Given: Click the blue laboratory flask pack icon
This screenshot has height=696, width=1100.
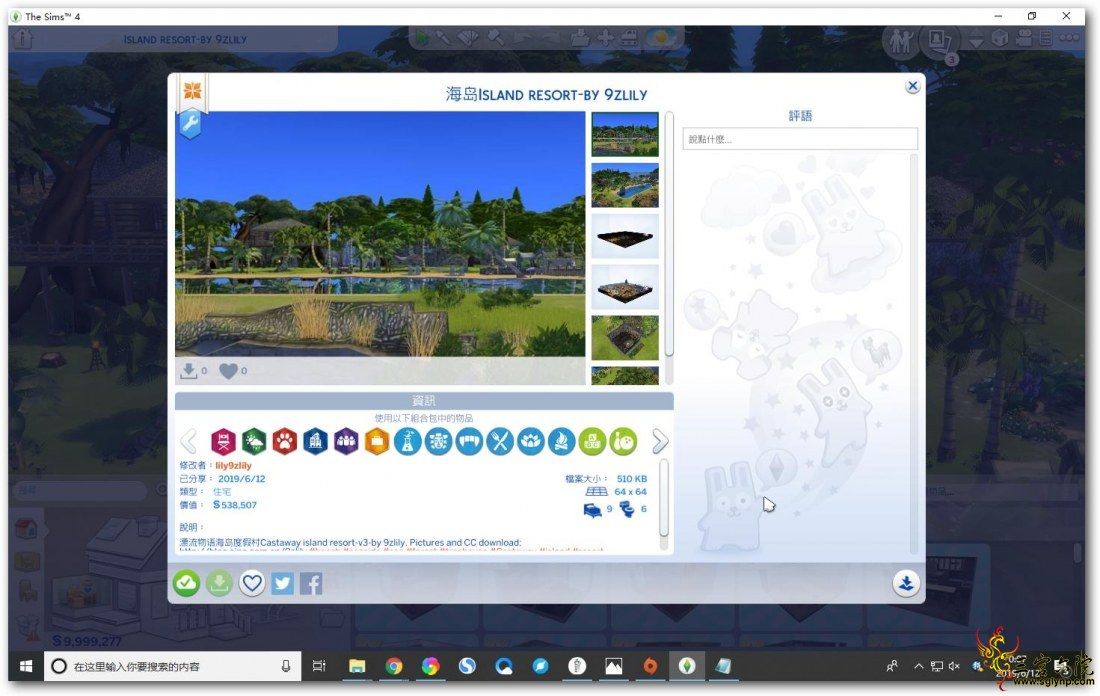Looking at the screenshot, I should (x=408, y=441).
